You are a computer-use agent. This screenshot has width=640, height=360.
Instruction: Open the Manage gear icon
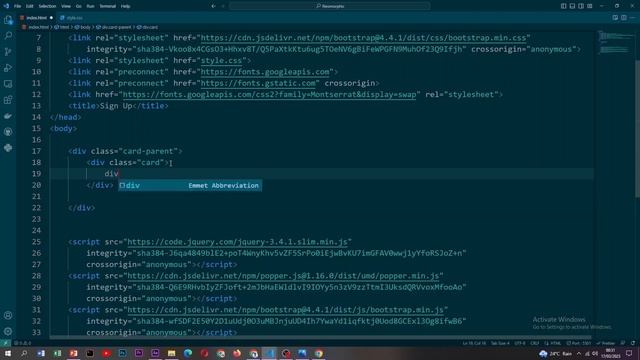point(8,331)
